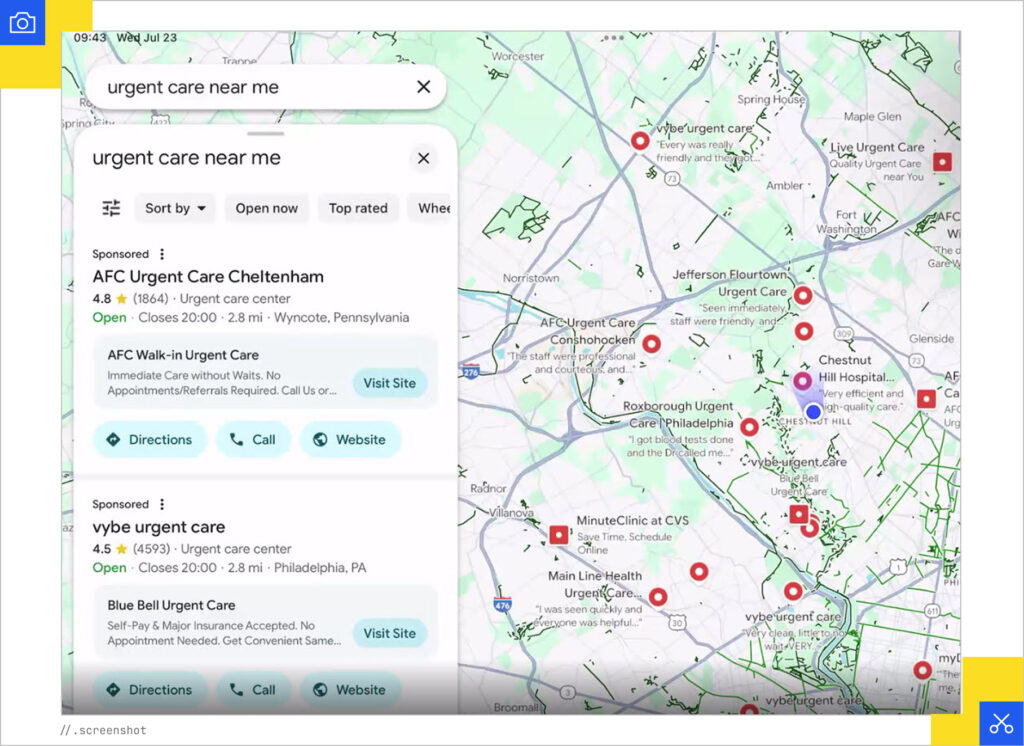Toggle the Top rated filter chip
The width and height of the screenshot is (1024, 746).
coord(358,208)
